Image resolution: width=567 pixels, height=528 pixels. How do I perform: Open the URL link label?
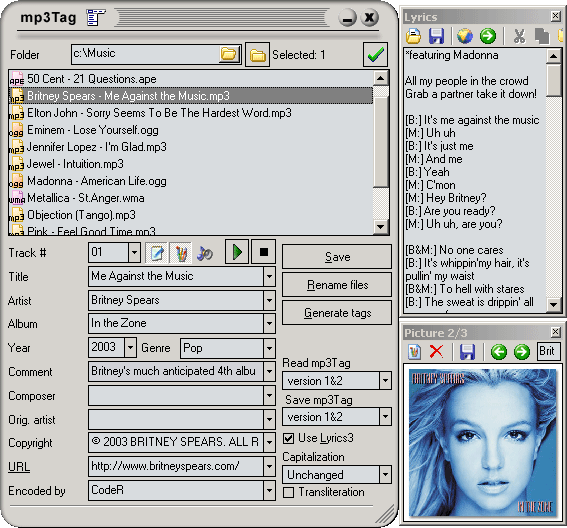pos(19,467)
